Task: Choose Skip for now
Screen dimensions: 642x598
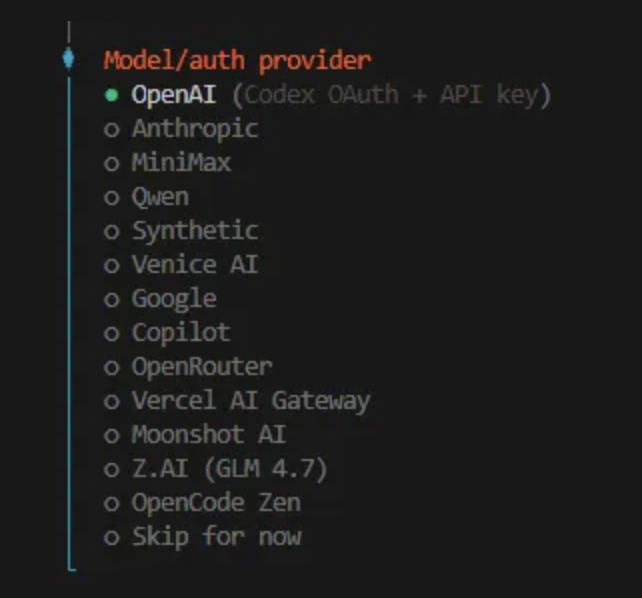Action: pyautogui.click(x=216, y=537)
